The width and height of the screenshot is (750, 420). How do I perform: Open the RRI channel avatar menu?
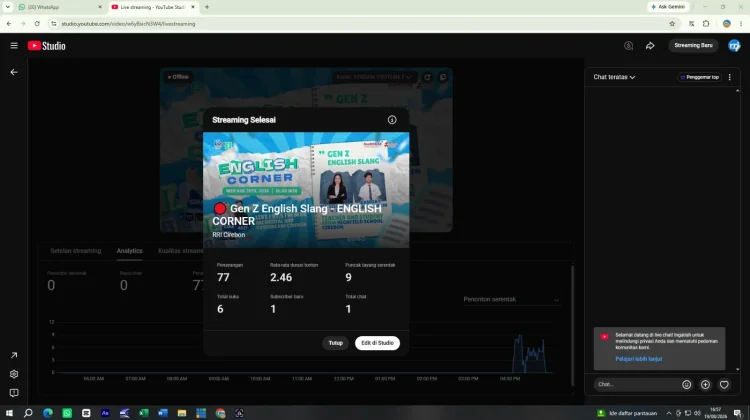734,45
